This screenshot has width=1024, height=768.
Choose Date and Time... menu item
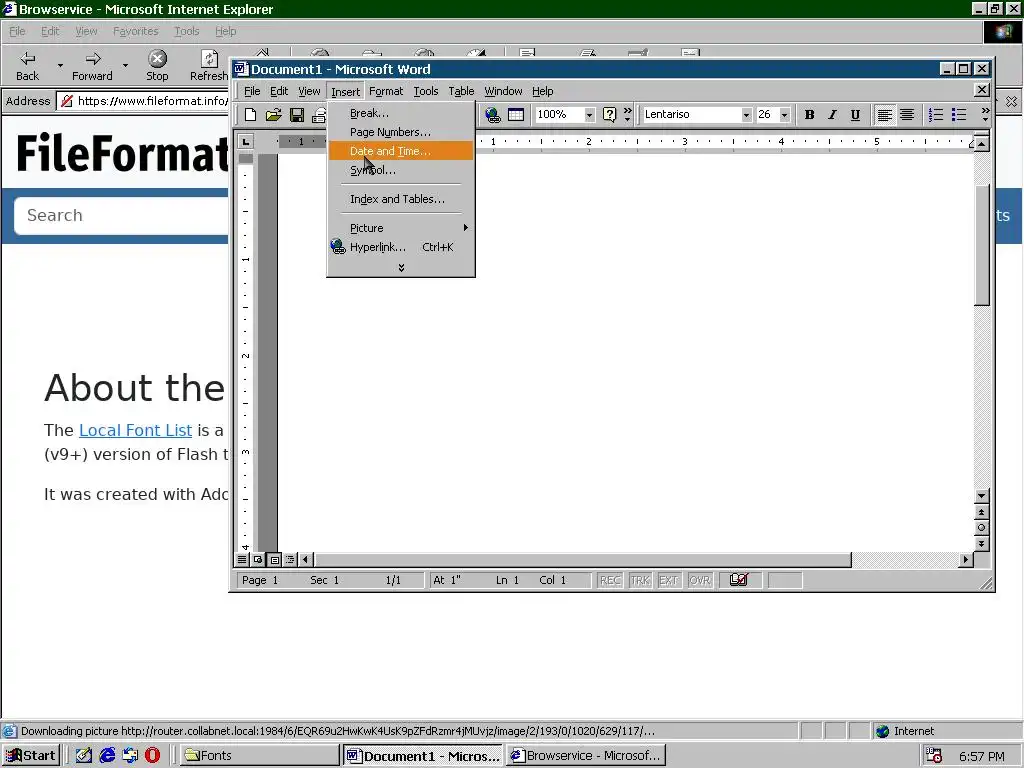coord(401,151)
